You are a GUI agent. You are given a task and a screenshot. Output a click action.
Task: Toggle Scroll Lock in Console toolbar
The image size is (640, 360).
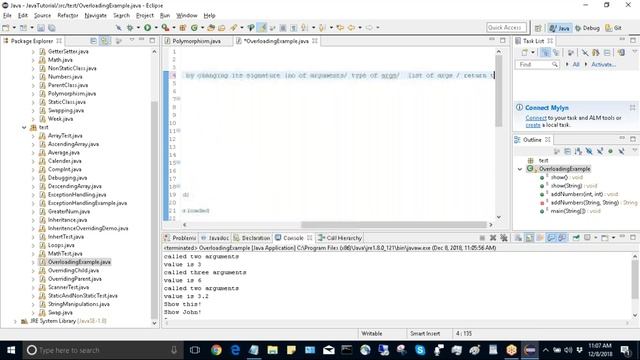tap(529, 238)
